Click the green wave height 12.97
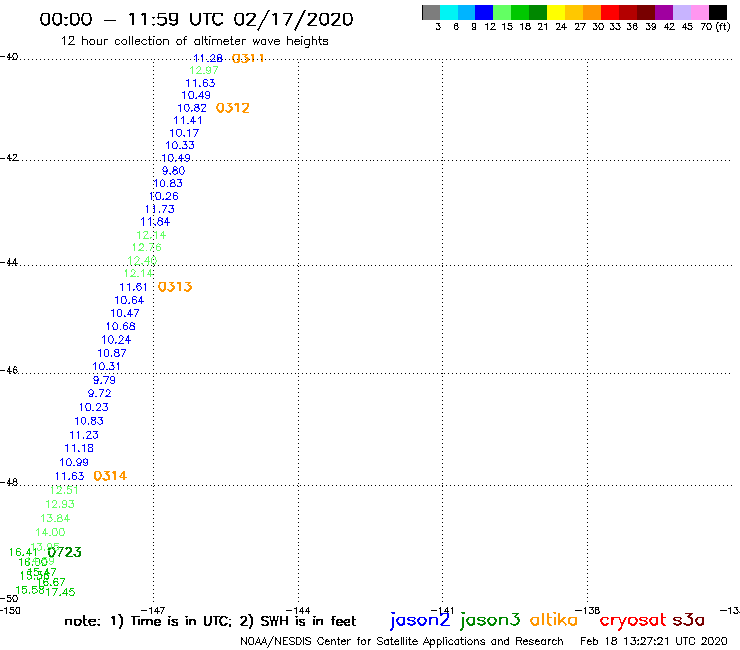This screenshot has width=740, height=650. pyautogui.click(x=204, y=70)
